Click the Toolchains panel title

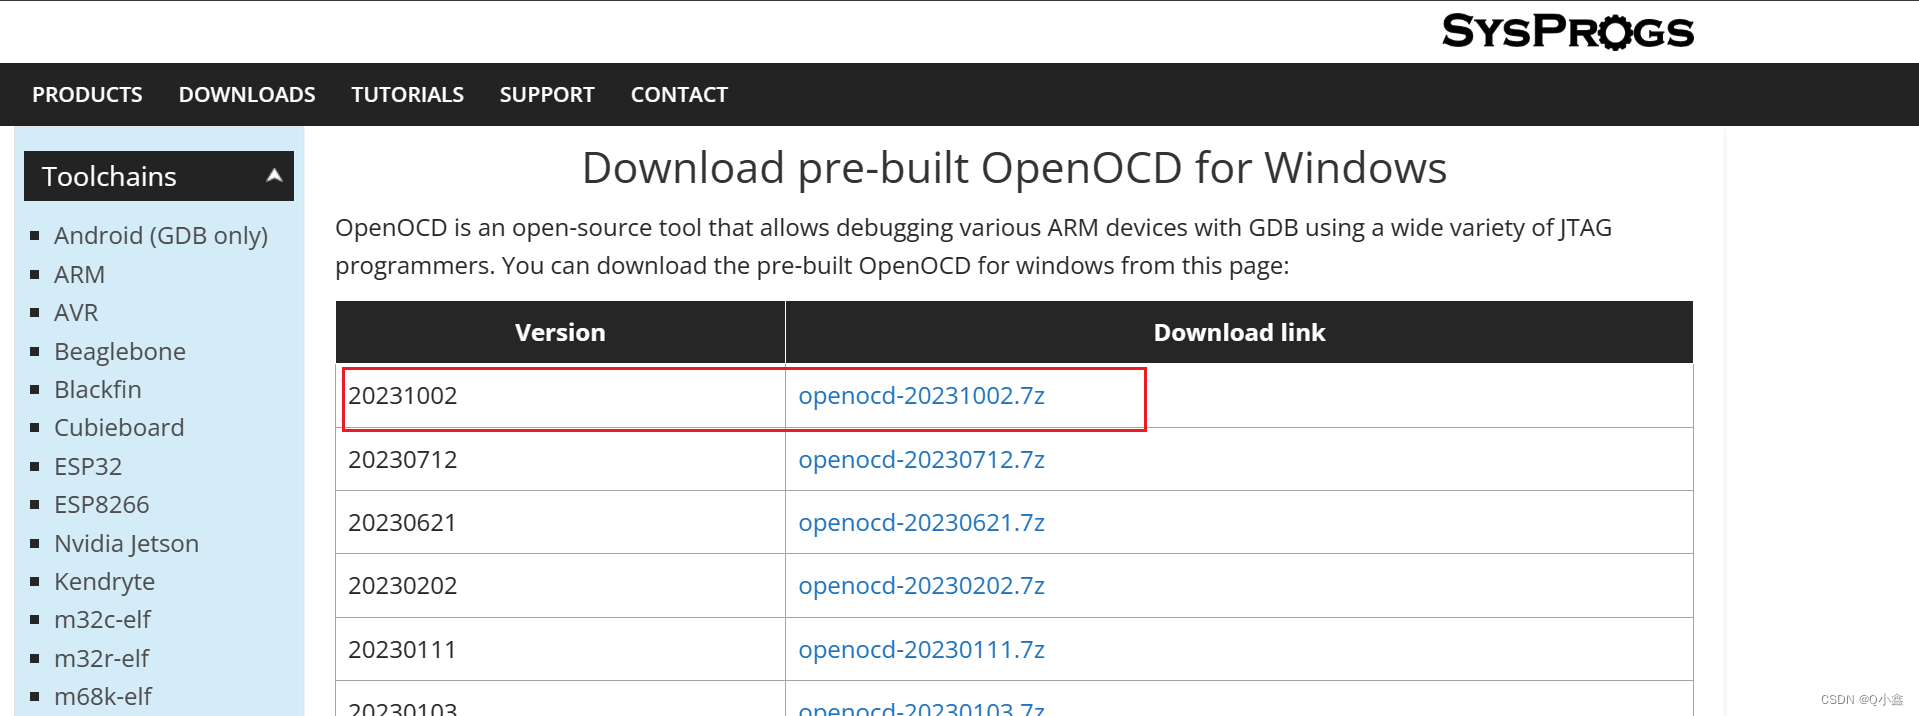(109, 176)
